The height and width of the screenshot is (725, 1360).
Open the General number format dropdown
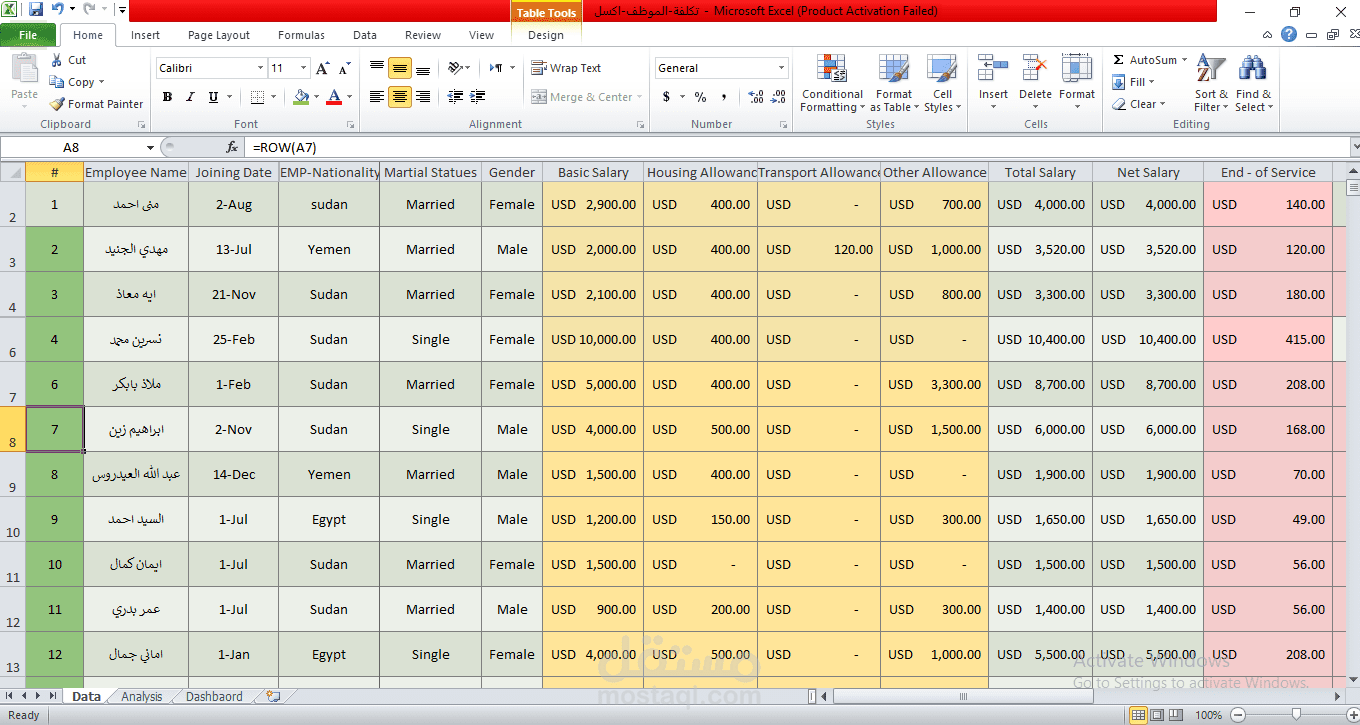coord(782,68)
